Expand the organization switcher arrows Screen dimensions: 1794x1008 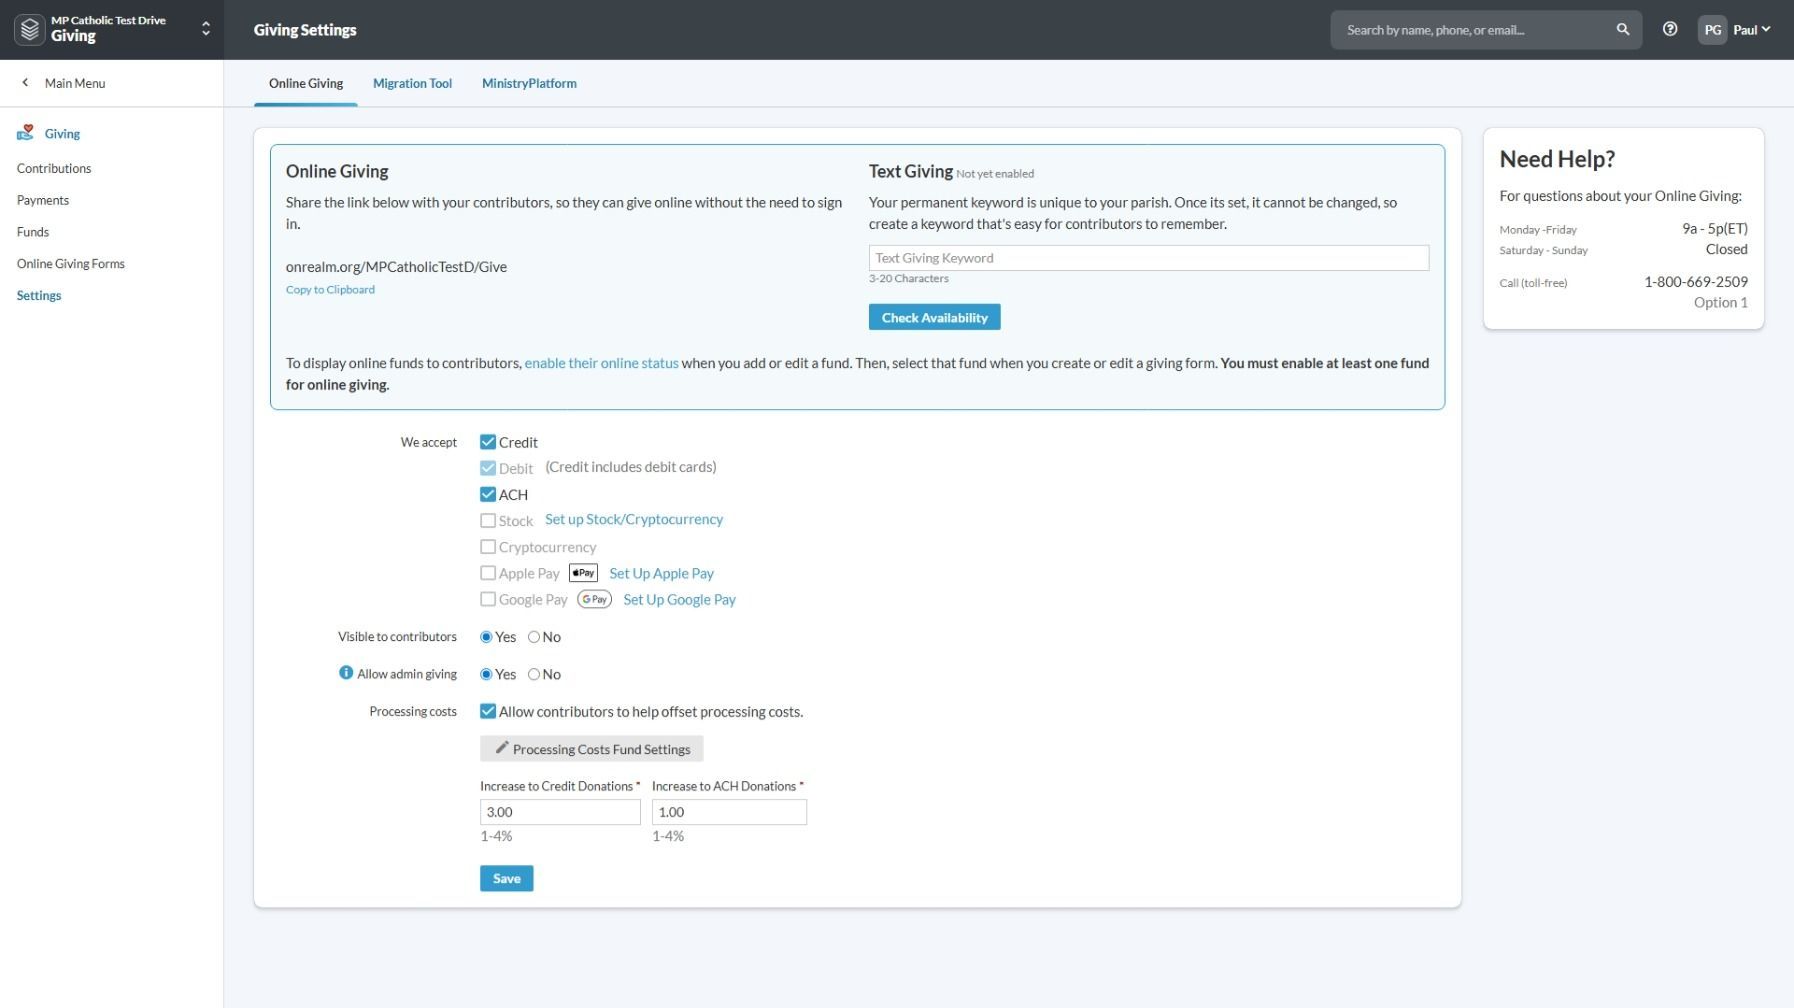pos(206,30)
